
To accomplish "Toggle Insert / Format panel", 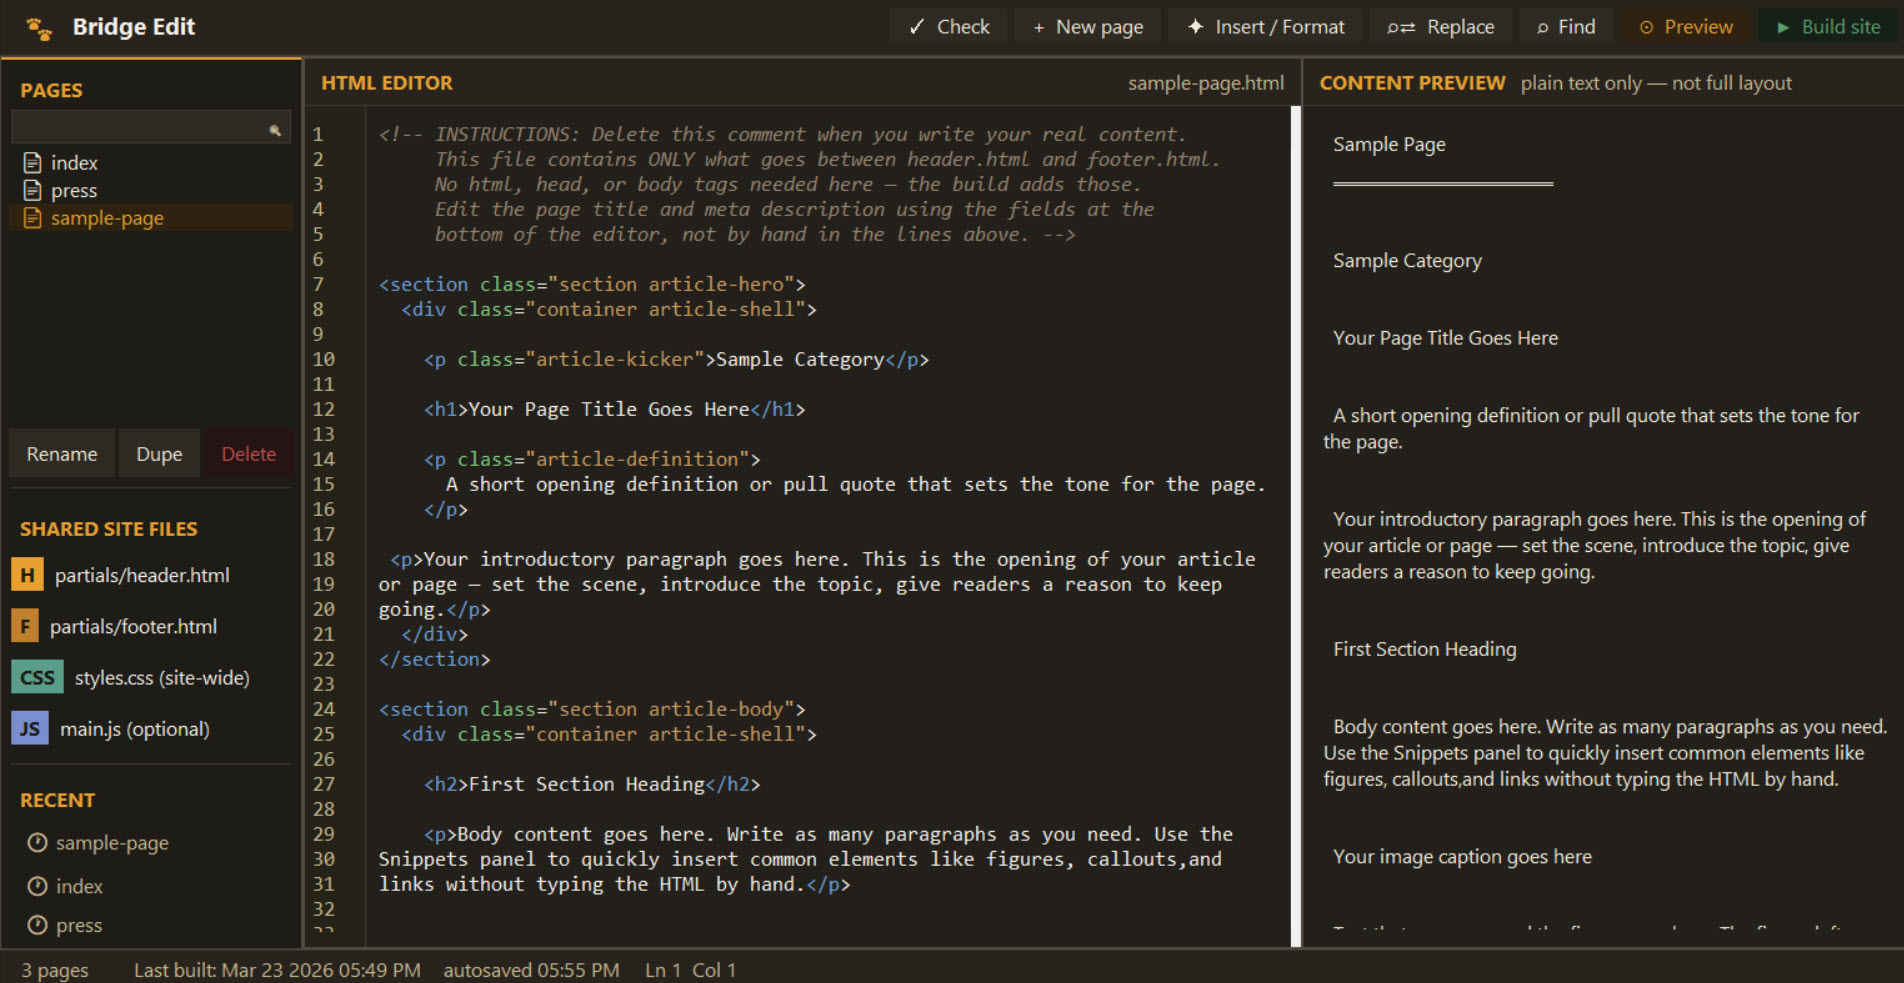I will 1265,26.
